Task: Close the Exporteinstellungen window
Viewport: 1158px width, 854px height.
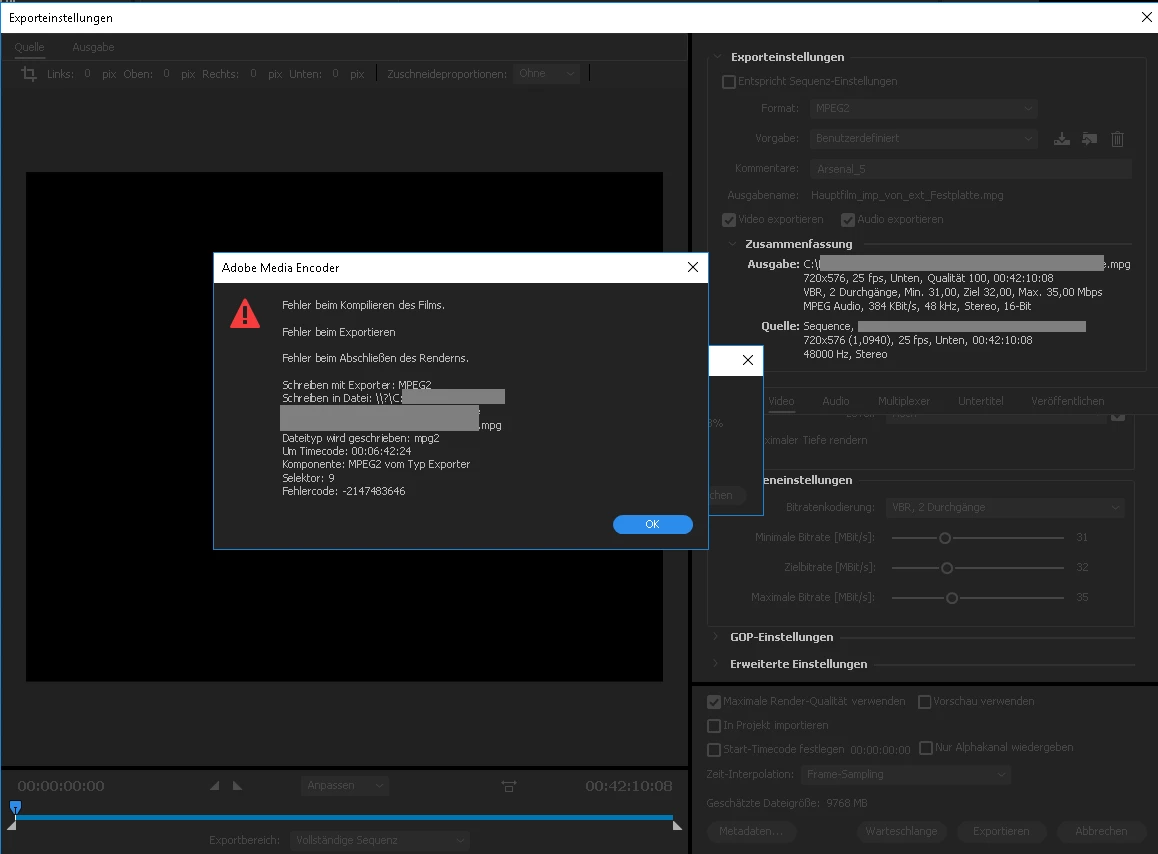Action: tap(1146, 17)
